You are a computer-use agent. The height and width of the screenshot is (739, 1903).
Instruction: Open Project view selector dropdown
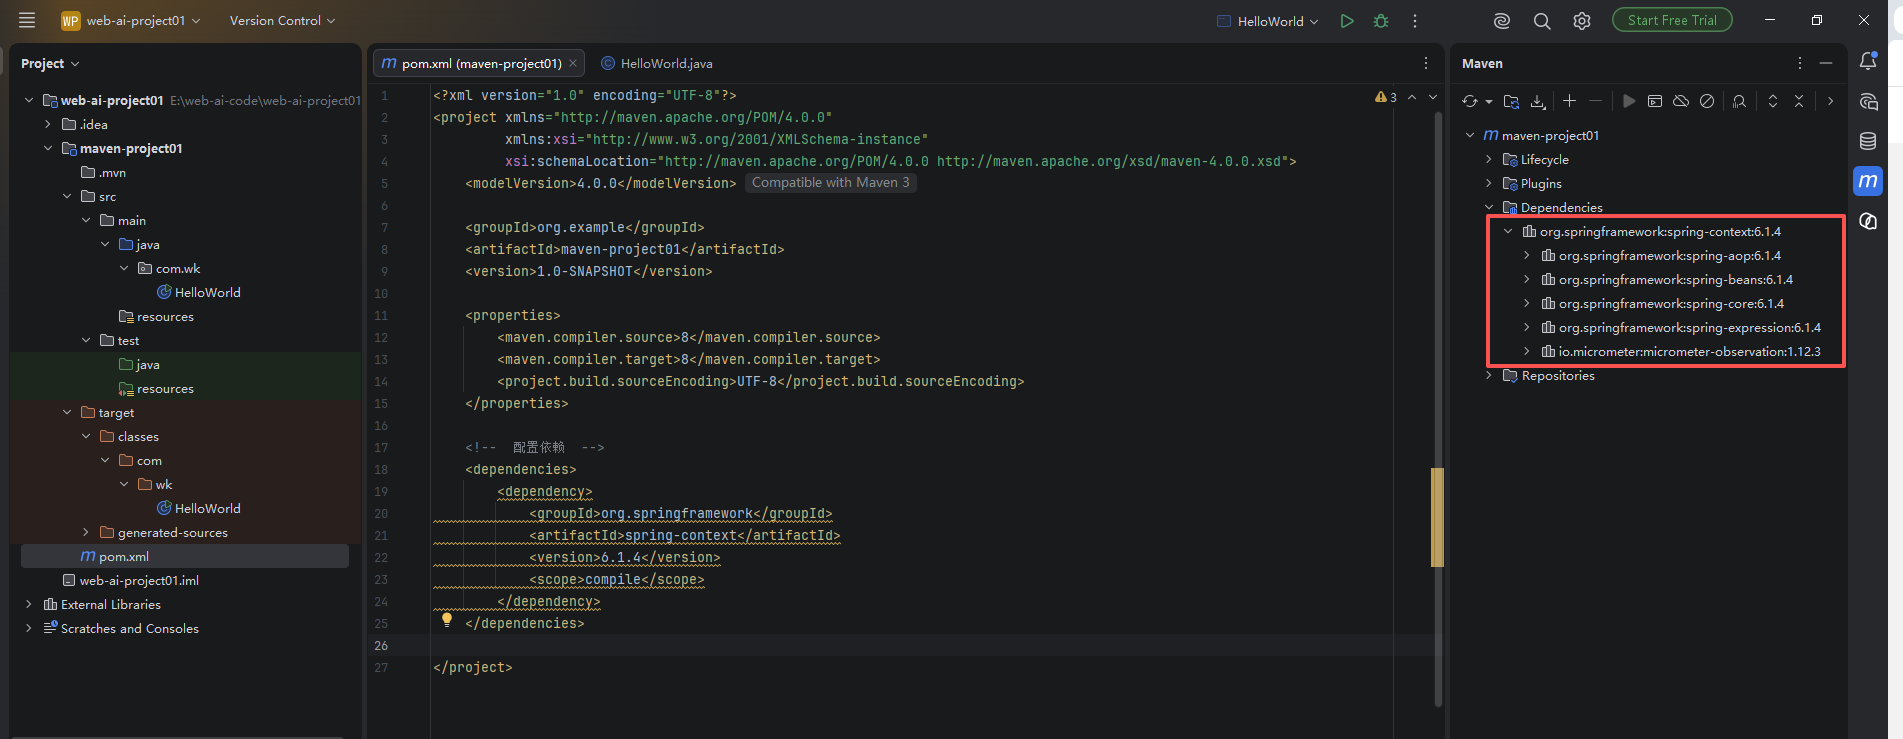tap(50, 63)
